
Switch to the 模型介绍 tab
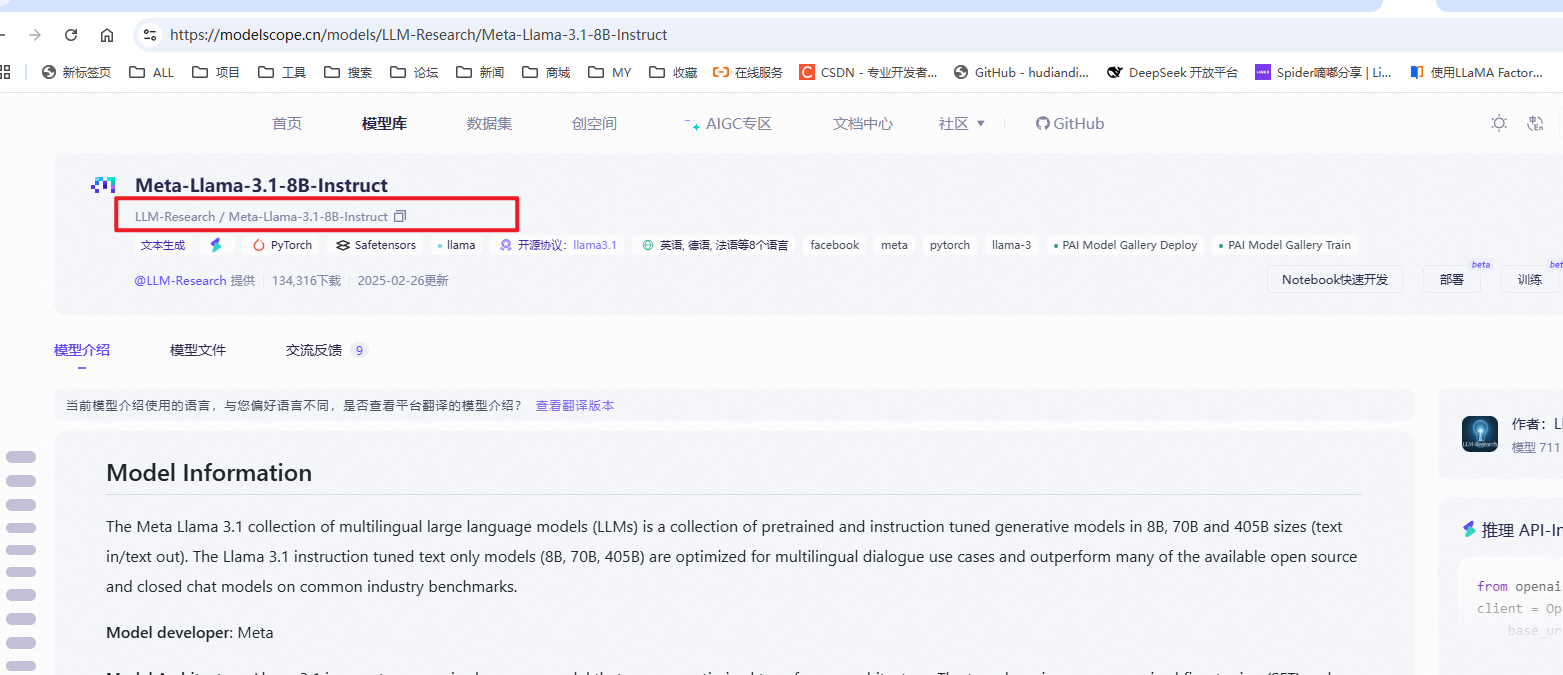coord(82,350)
